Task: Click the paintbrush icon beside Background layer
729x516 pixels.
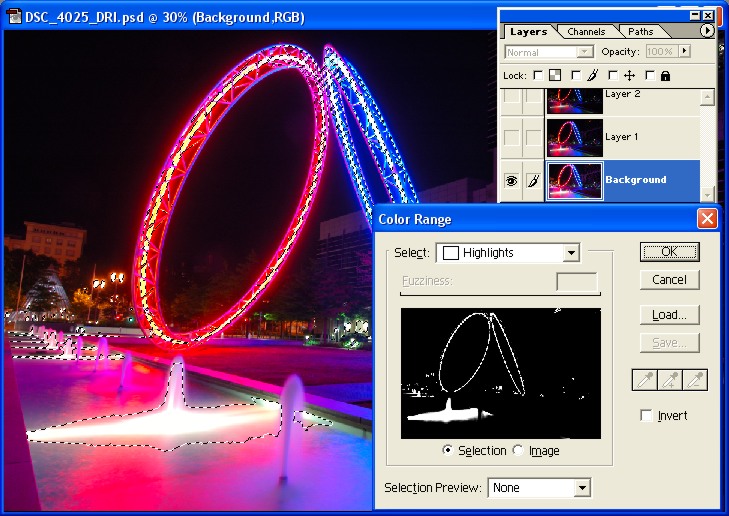Action: (x=532, y=181)
